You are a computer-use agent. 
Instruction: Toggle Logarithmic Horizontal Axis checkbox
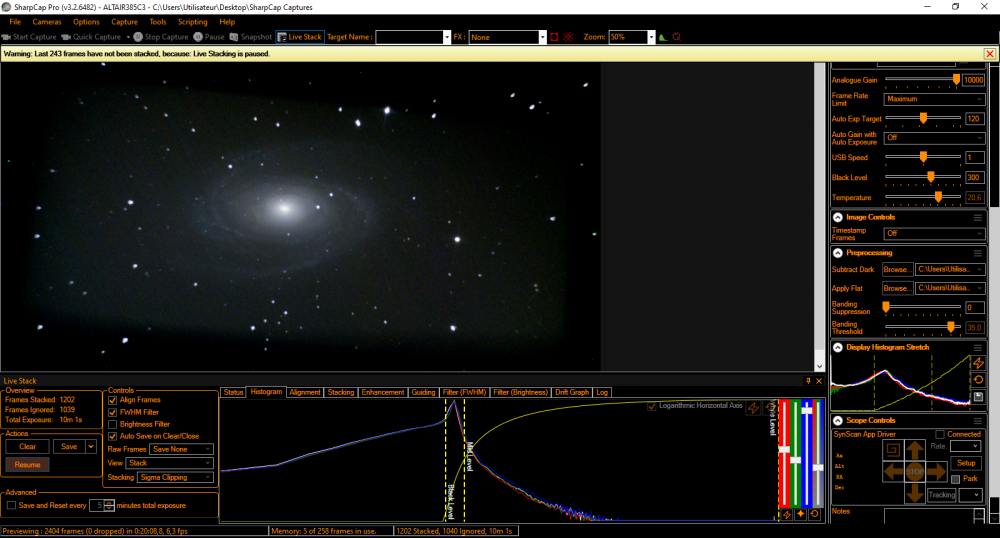click(x=652, y=406)
